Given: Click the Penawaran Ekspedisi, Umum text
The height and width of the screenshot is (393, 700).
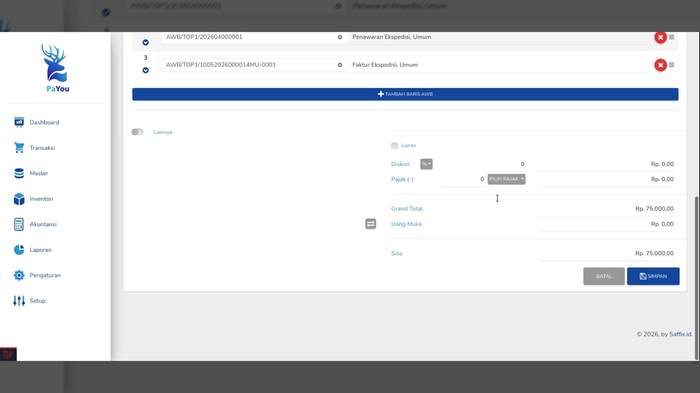Looking at the screenshot, I should click(392, 37).
